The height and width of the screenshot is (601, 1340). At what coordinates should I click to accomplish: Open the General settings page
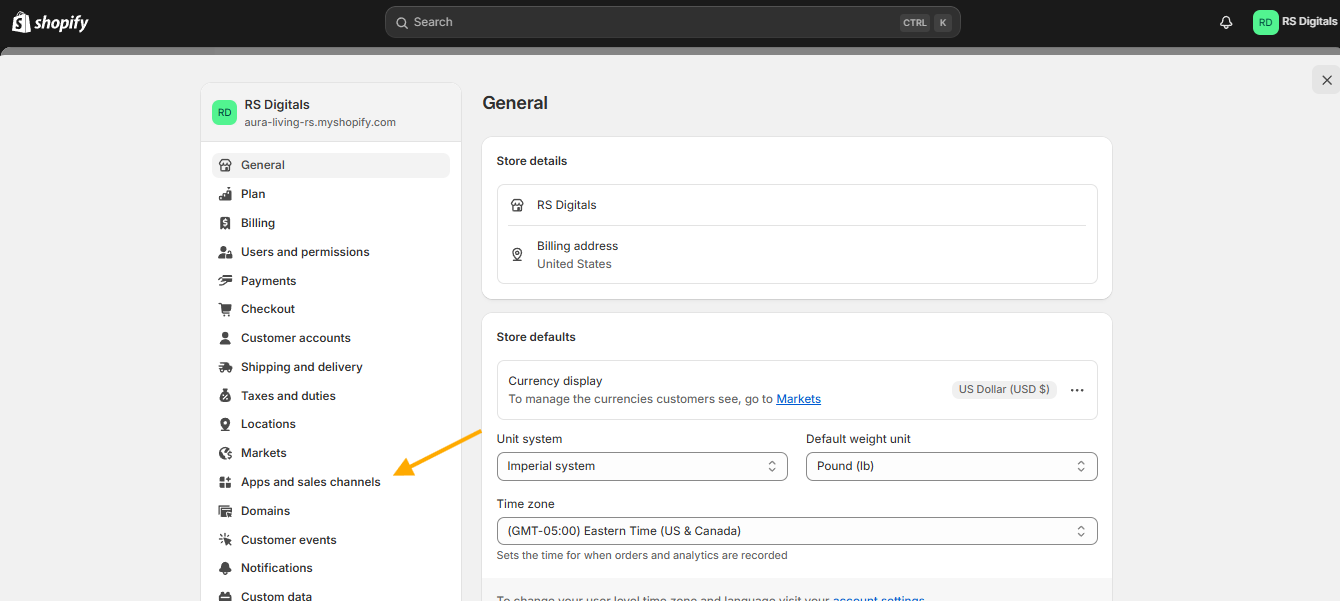pyautogui.click(x=331, y=165)
